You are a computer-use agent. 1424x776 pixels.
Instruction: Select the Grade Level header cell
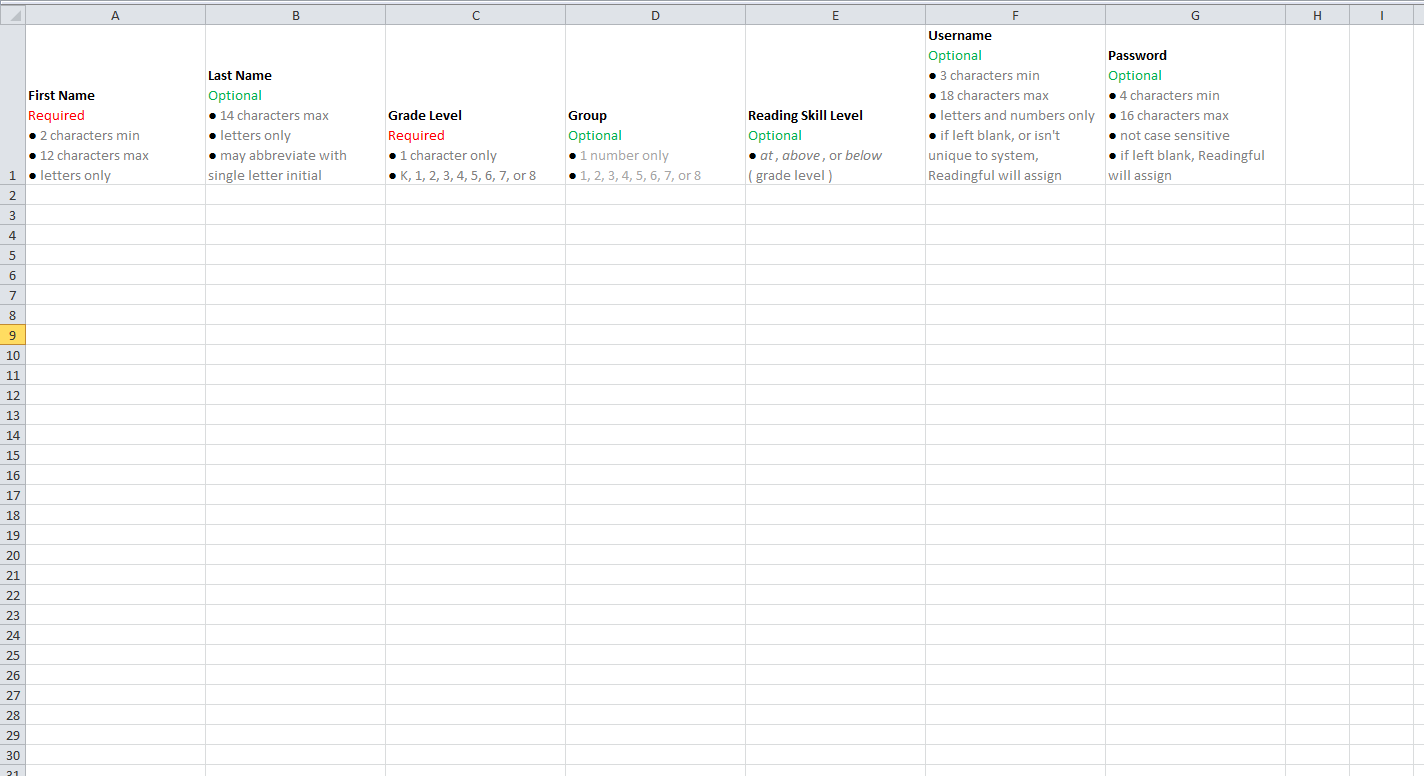tap(475, 105)
